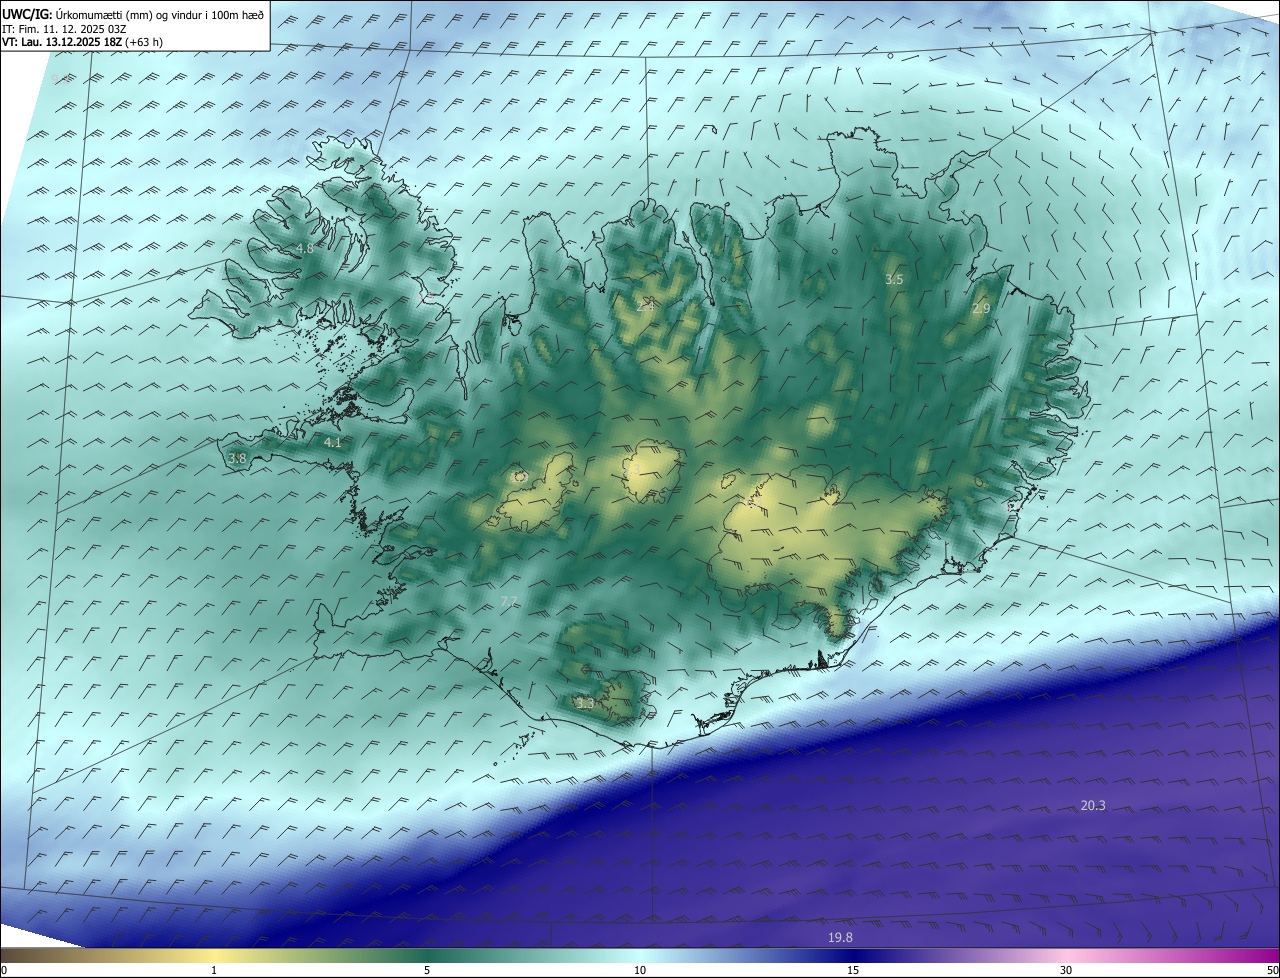
Task: Click the color scale tick label 10
Action: click(640, 970)
